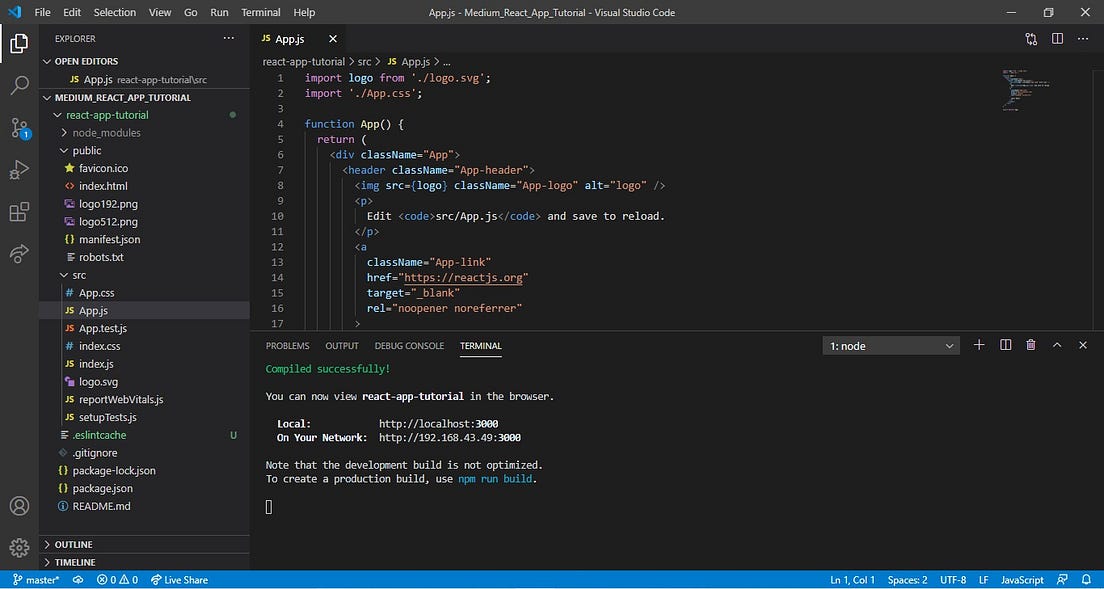Viewport: 1104px width, 589px height.
Task: Toggle the notifications bell in status bar
Action: [x=1086, y=579]
